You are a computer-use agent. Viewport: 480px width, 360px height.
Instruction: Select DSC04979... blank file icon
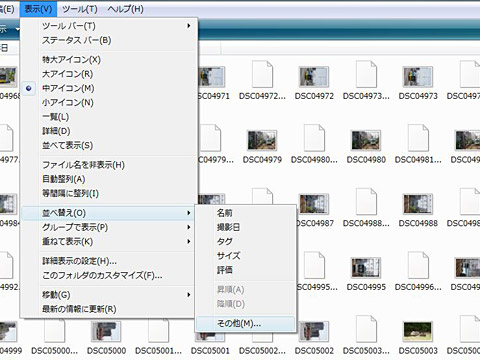point(211,138)
